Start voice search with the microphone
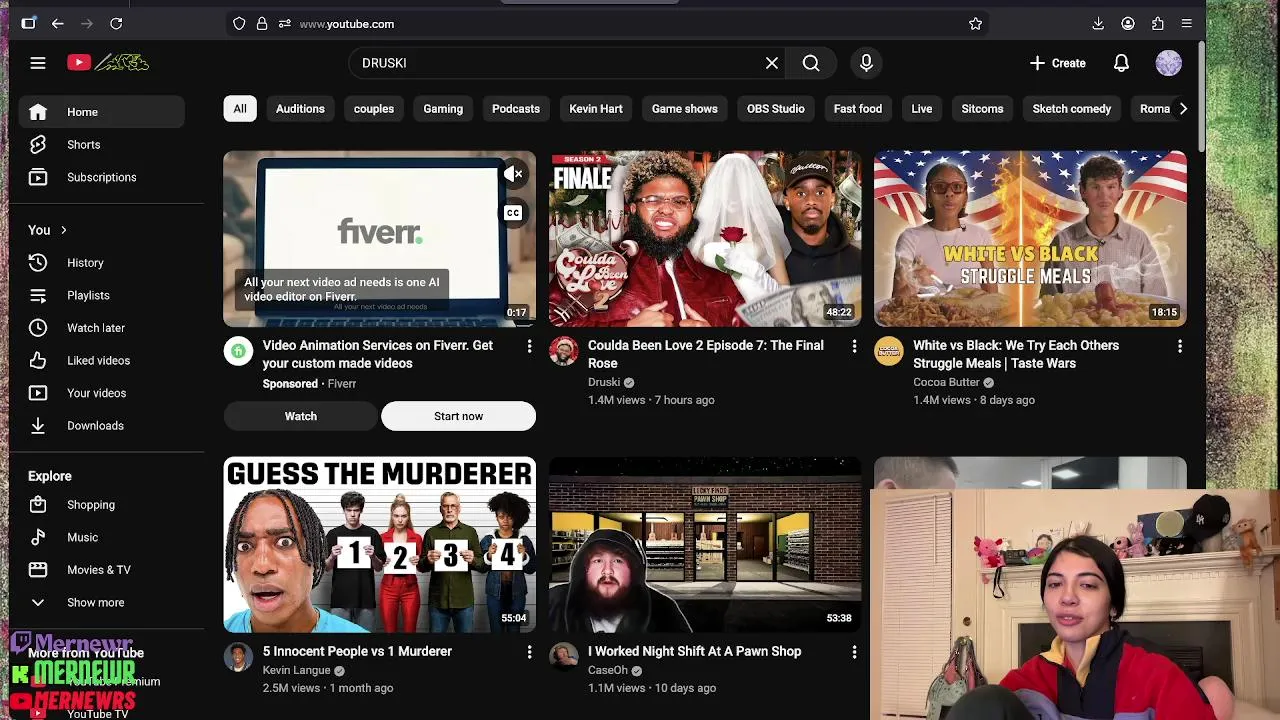This screenshot has height=720, width=1280. [866, 63]
